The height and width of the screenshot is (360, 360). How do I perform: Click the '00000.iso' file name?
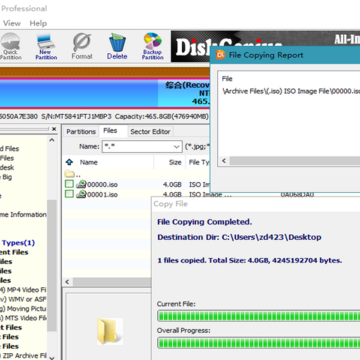[x=102, y=184]
